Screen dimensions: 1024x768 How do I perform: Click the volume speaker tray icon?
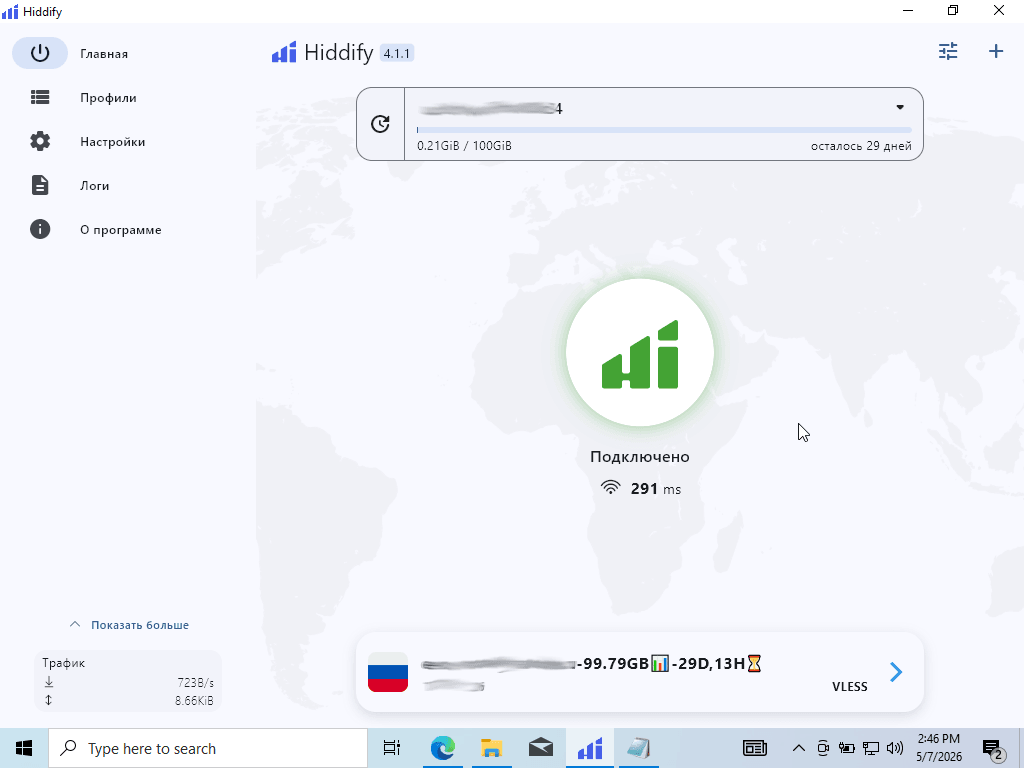coord(895,748)
